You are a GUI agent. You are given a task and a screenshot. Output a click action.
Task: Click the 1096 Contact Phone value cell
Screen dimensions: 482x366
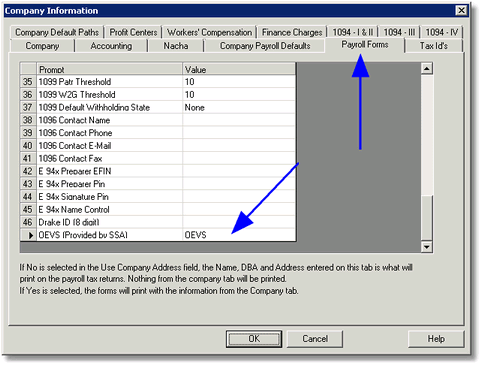coord(239,133)
